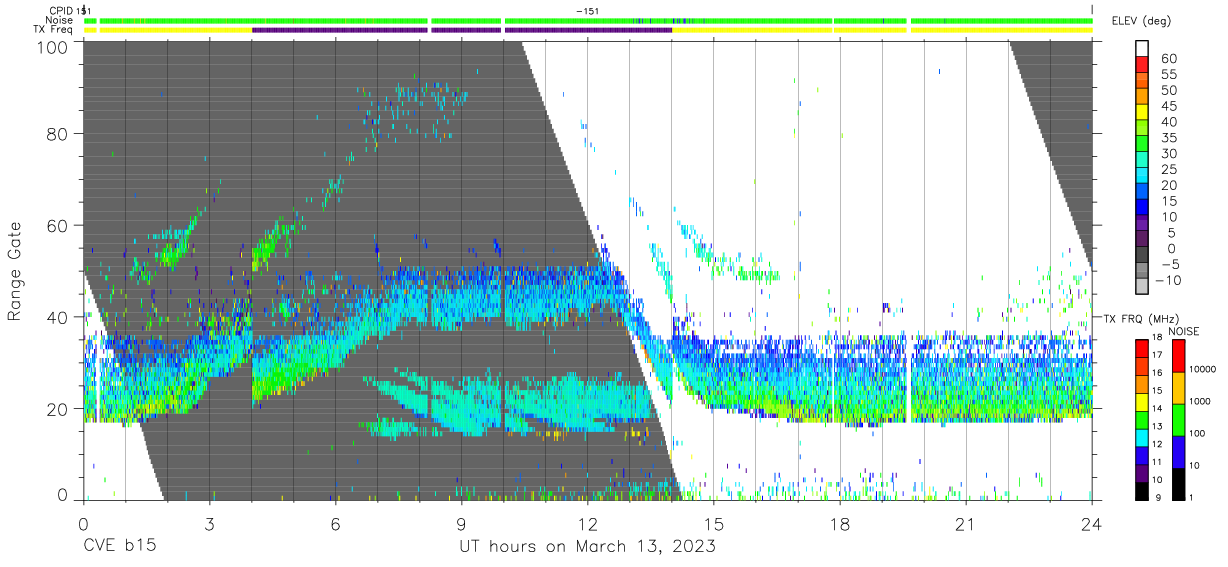Click the "18" hour tick on the x-axis
Viewport: 1228px width, 567px height.
point(839,523)
